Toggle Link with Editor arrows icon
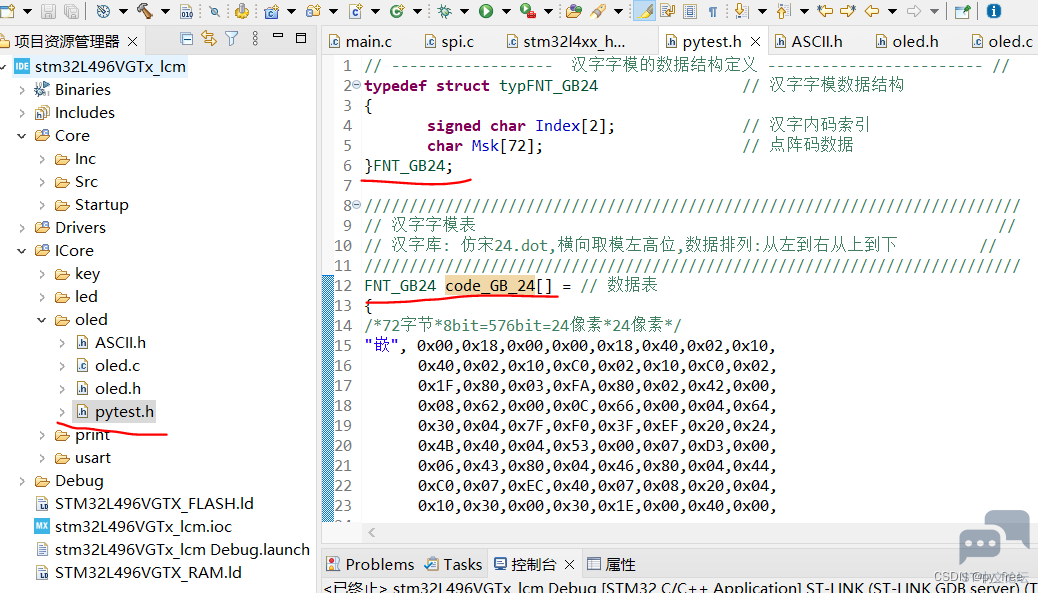This screenshot has height=593, width=1038. [x=209, y=39]
